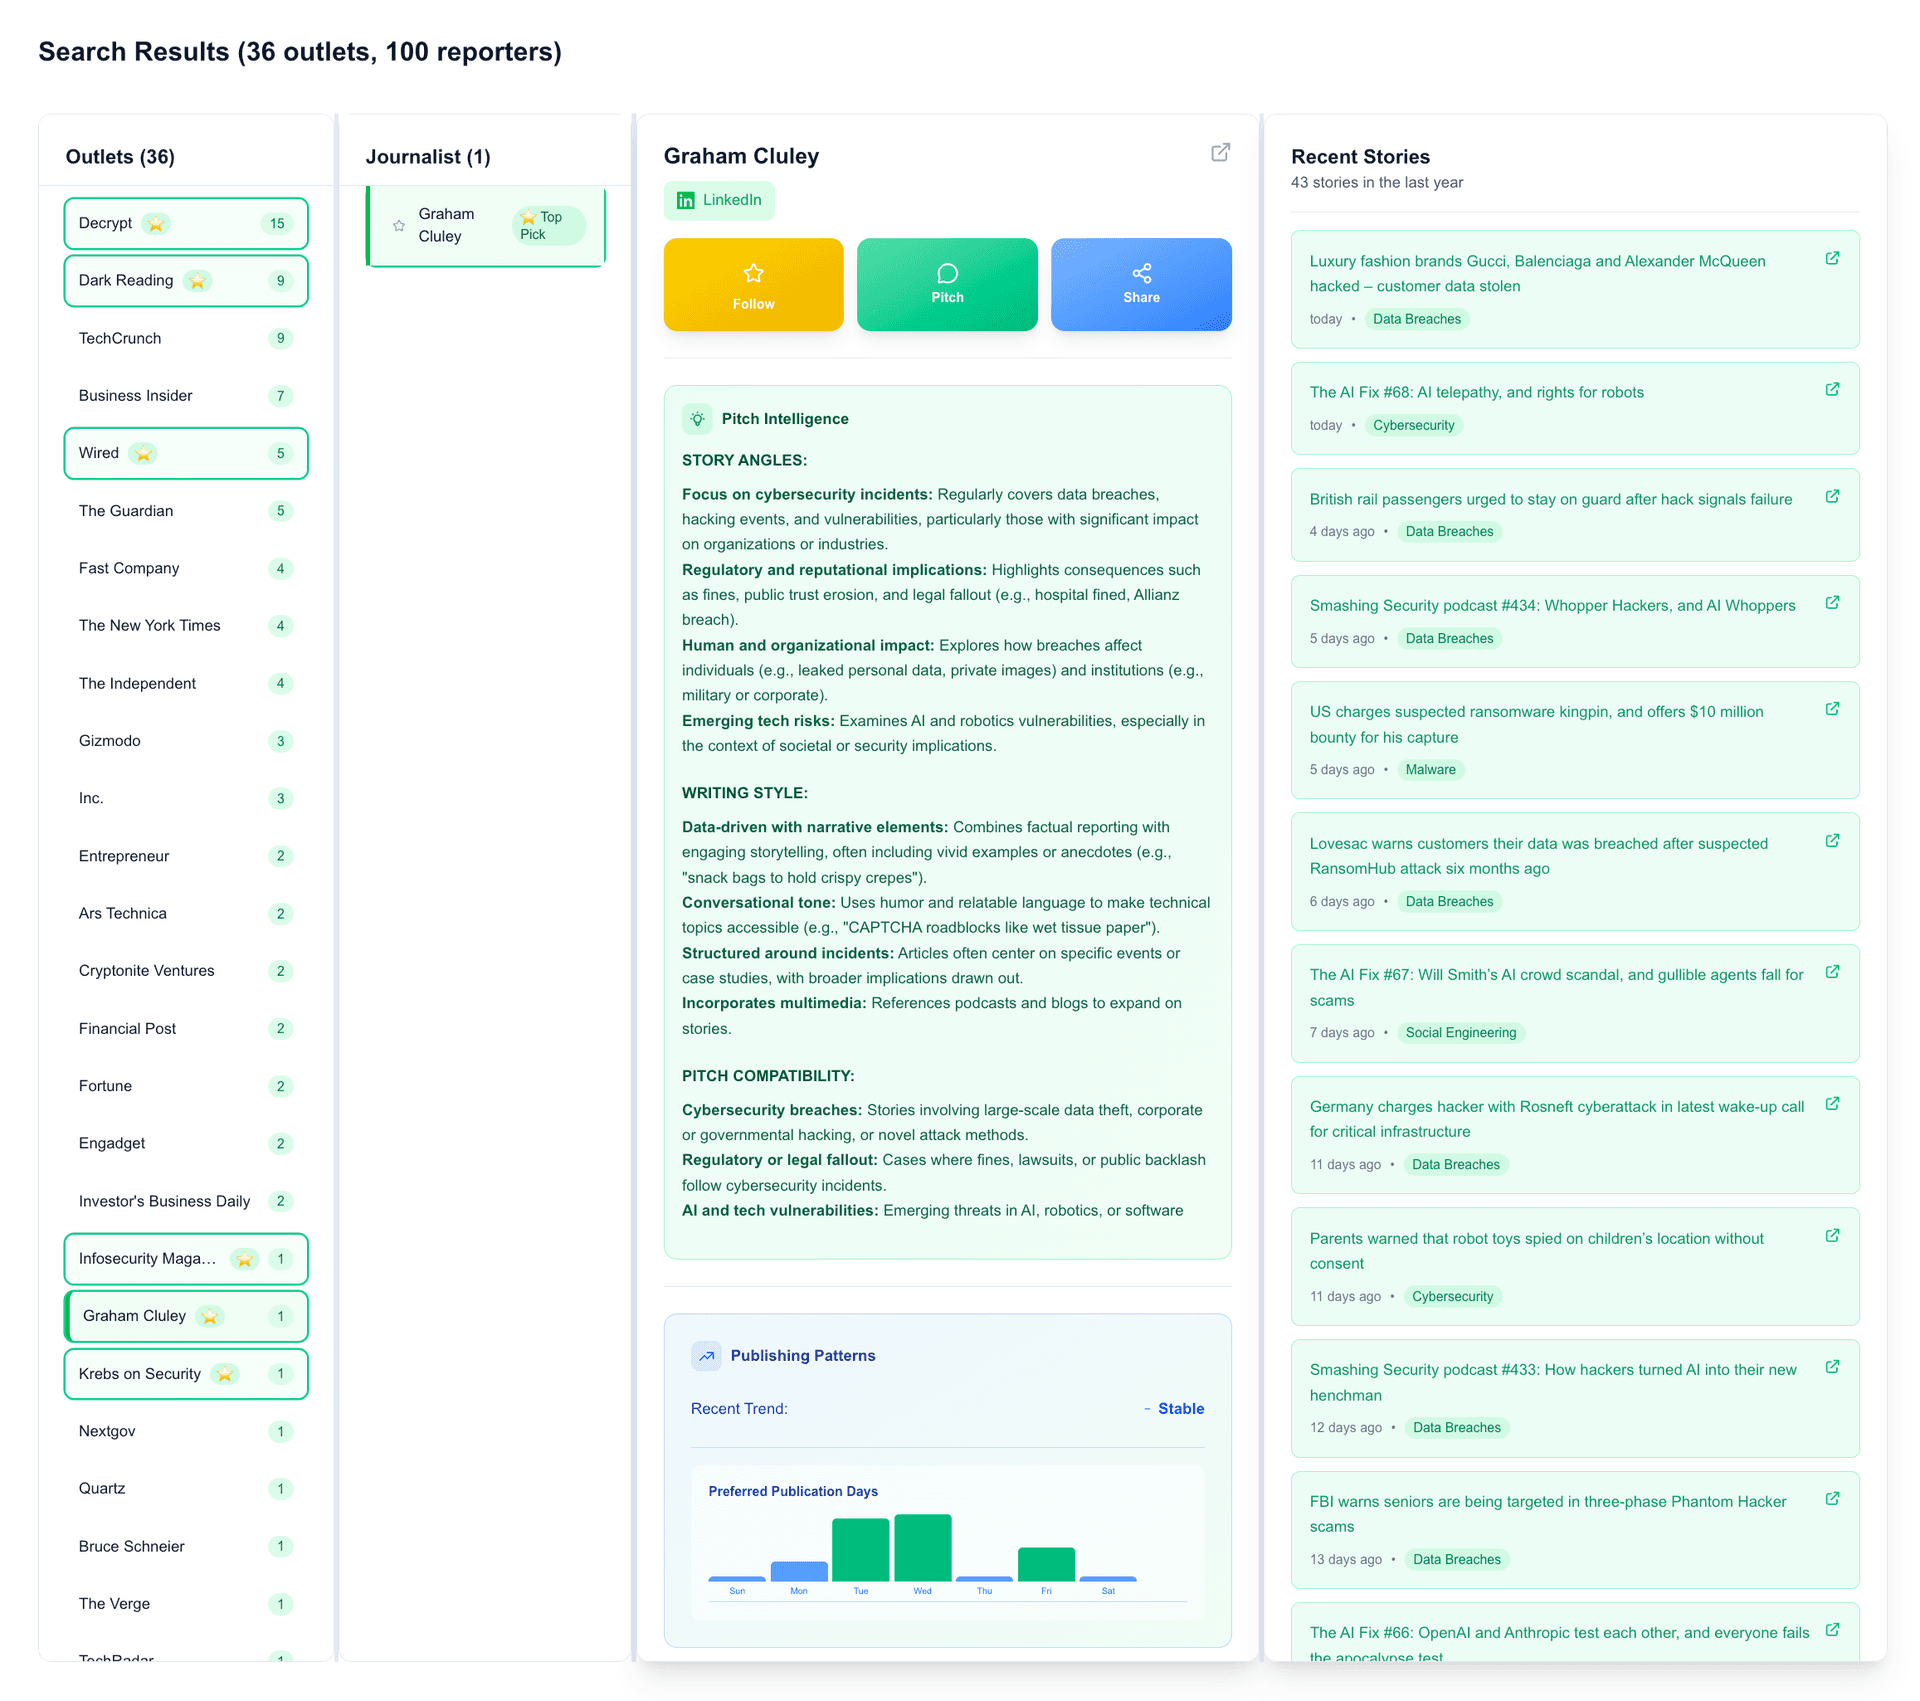
Task: Open AI Fix #68 story external link icon
Action: tap(1832, 389)
